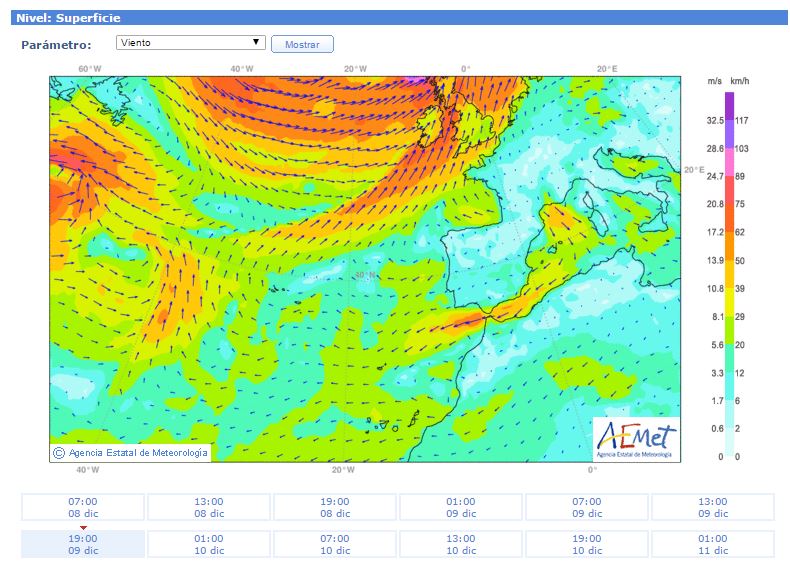Click the Agencia Estatal de Meteorología copyright text
Image resolution: width=790 pixels, height=567 pixels.
pos(138,453)
